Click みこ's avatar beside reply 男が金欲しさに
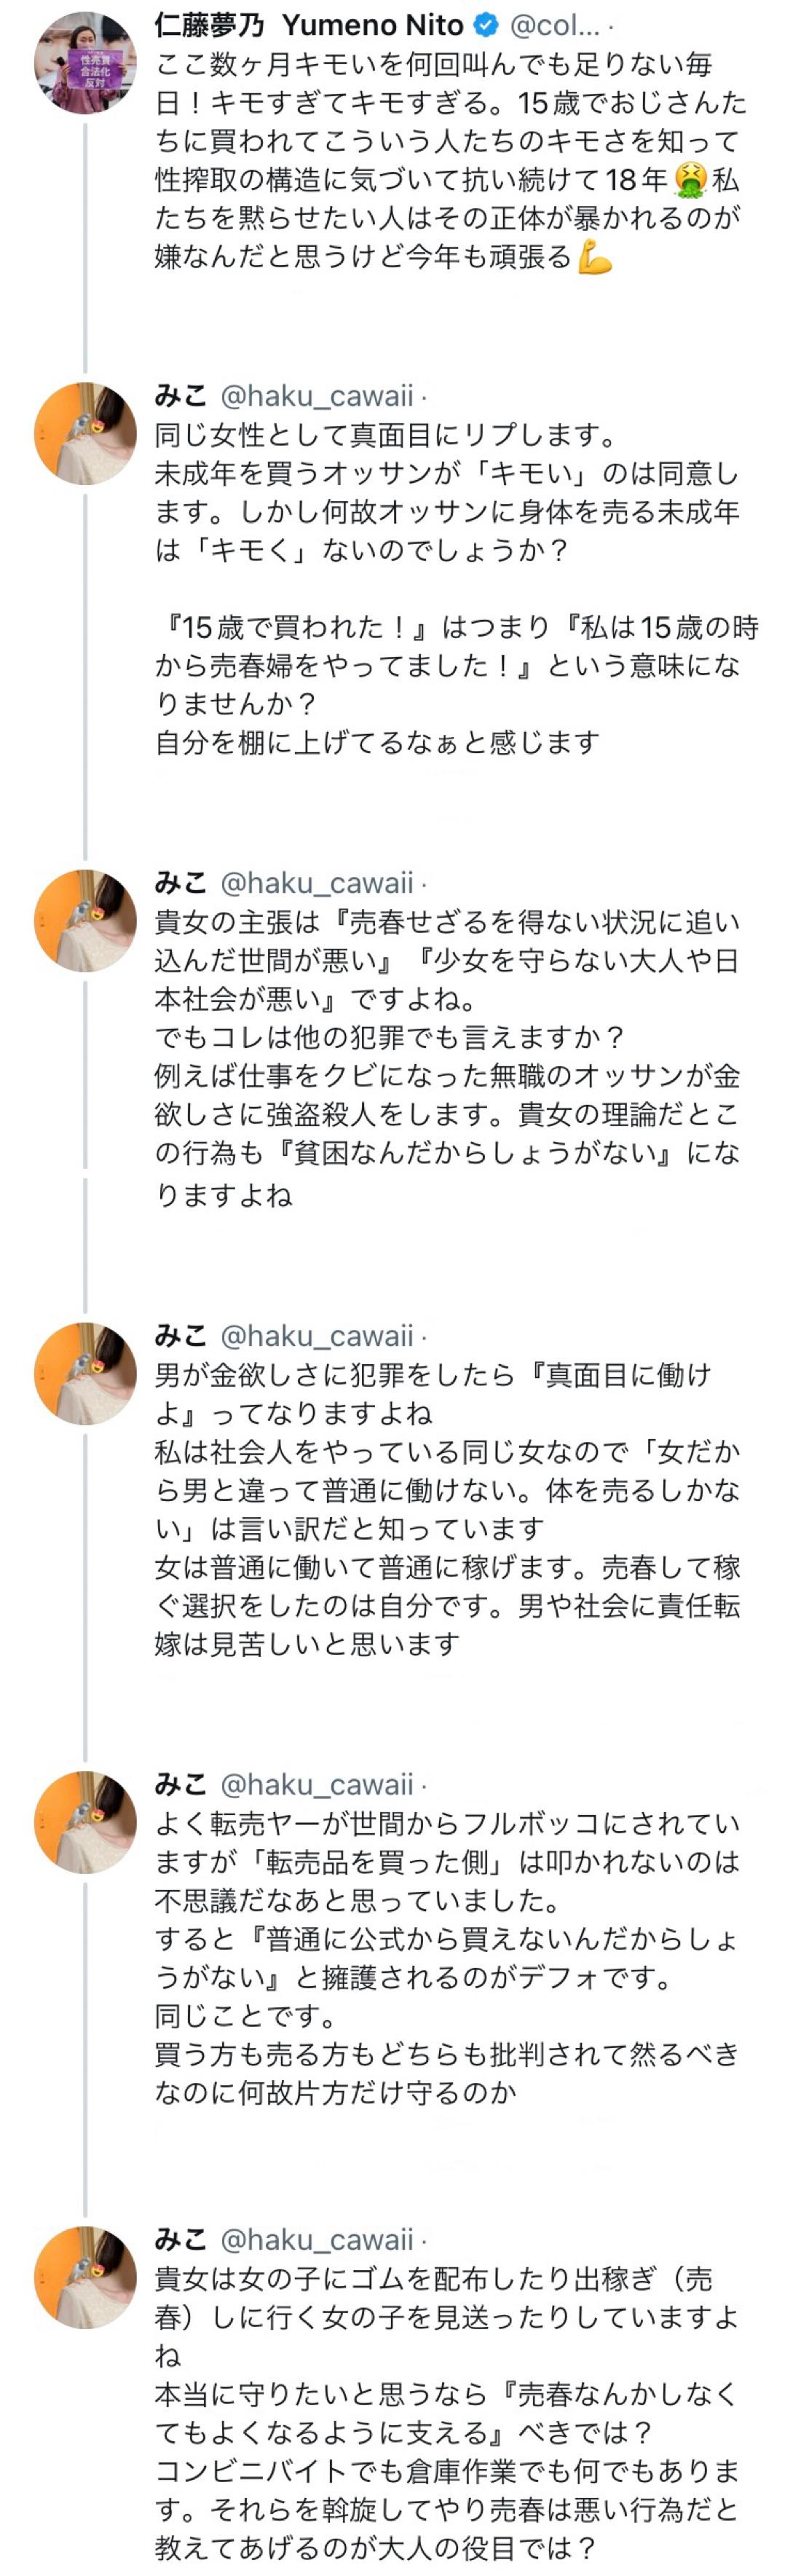This screenshot has height=2576, width=801. click(85, 1373)
